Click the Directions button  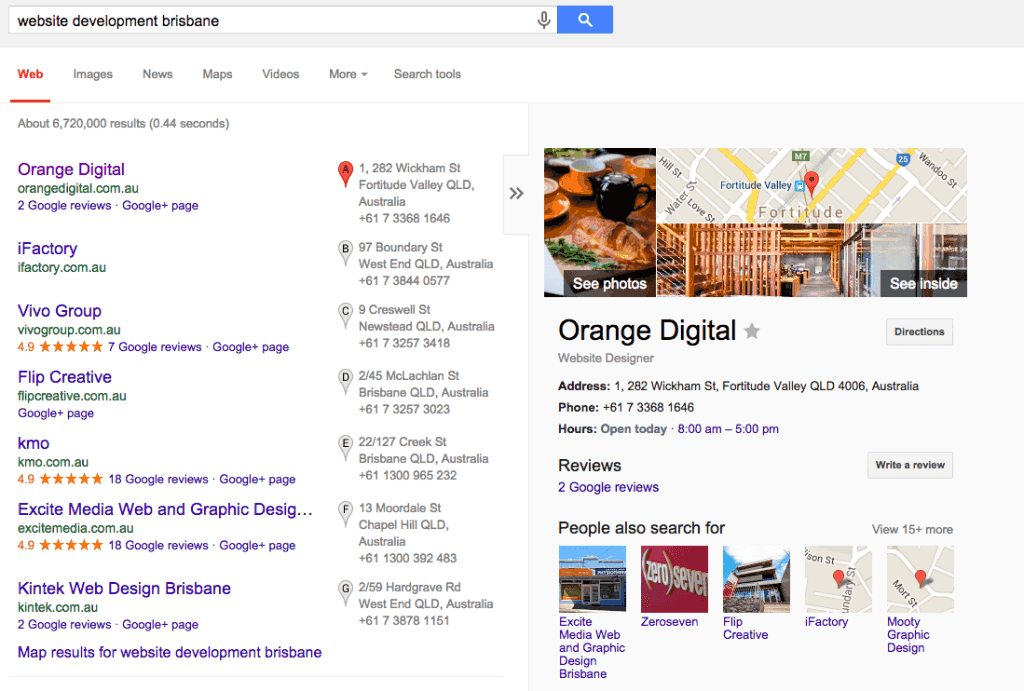pos(919,332)
